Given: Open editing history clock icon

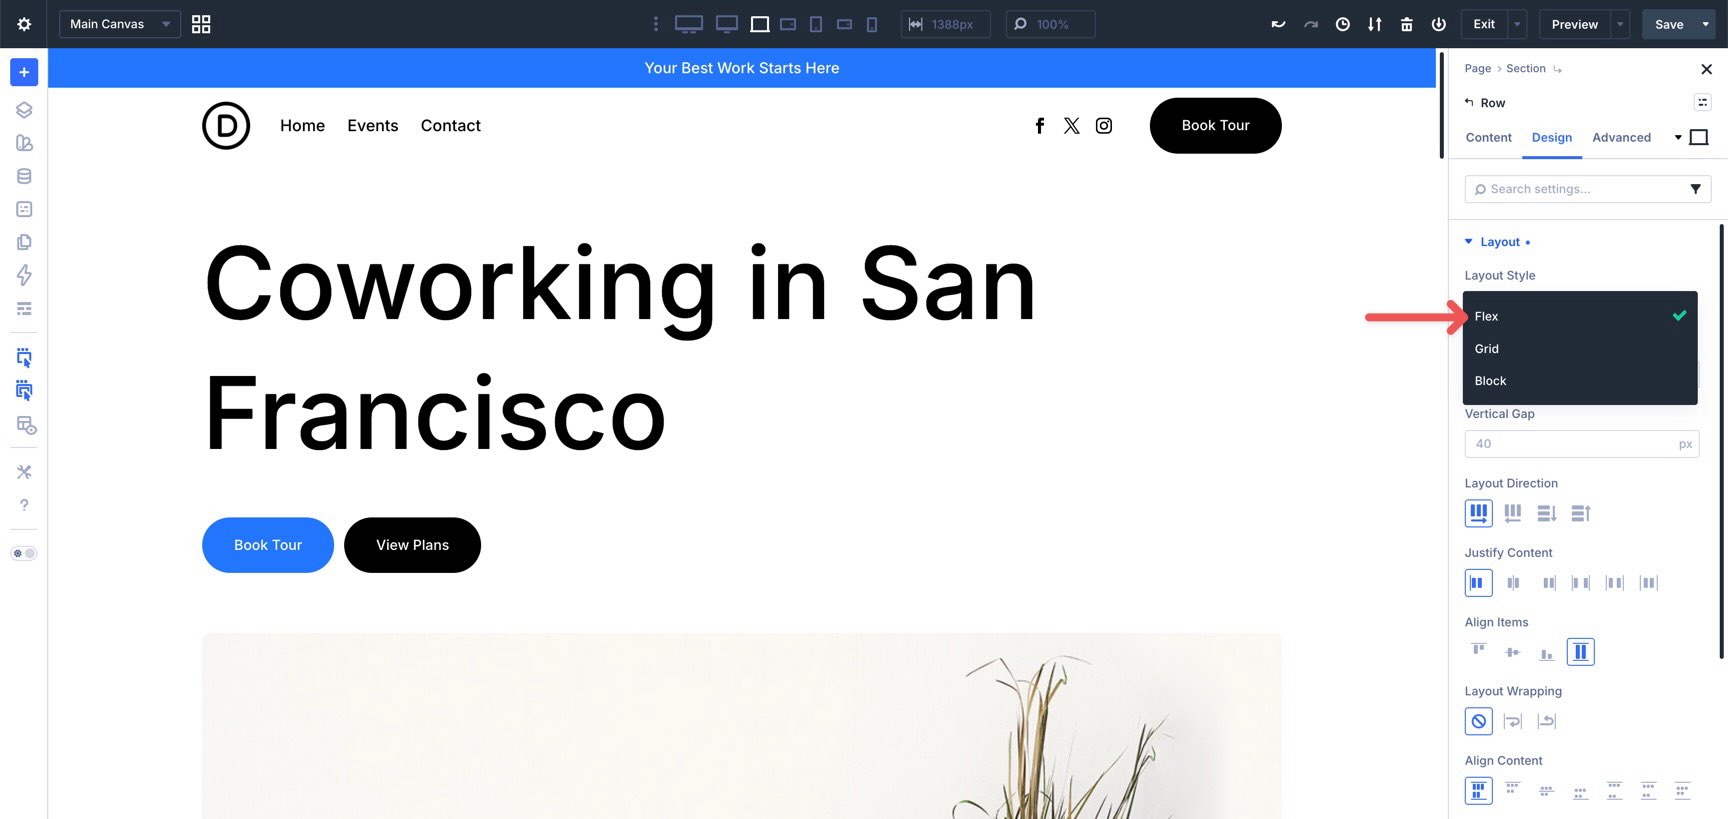Looking at the screenshot, I should coord(1343,24).
